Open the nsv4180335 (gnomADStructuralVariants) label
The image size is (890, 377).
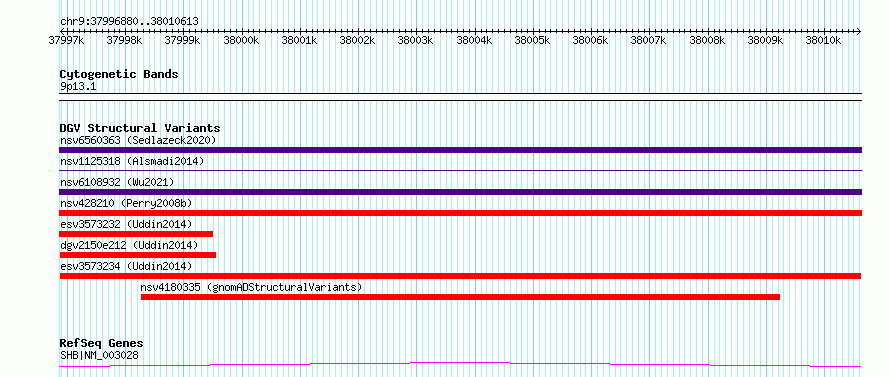click(251, 287)
